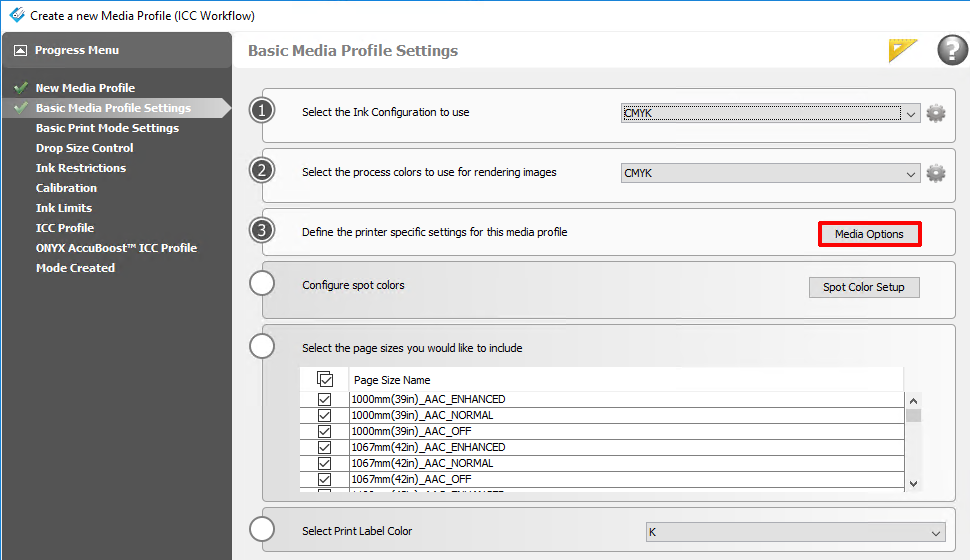Uncheck 1000mm(39in)_AAC_ENHANCED page size
970x560 pixels.
click(x=325, y=399)
